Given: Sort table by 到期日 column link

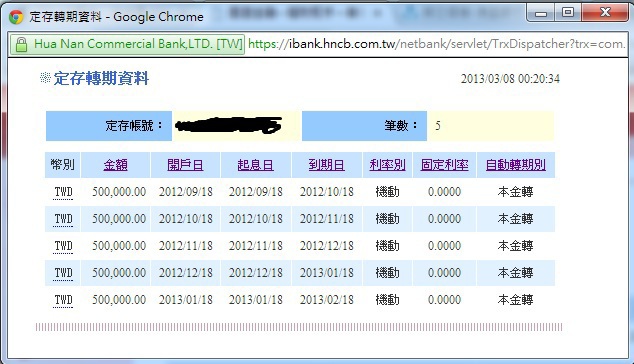Looking at the screenshot, I should (327, 165).
